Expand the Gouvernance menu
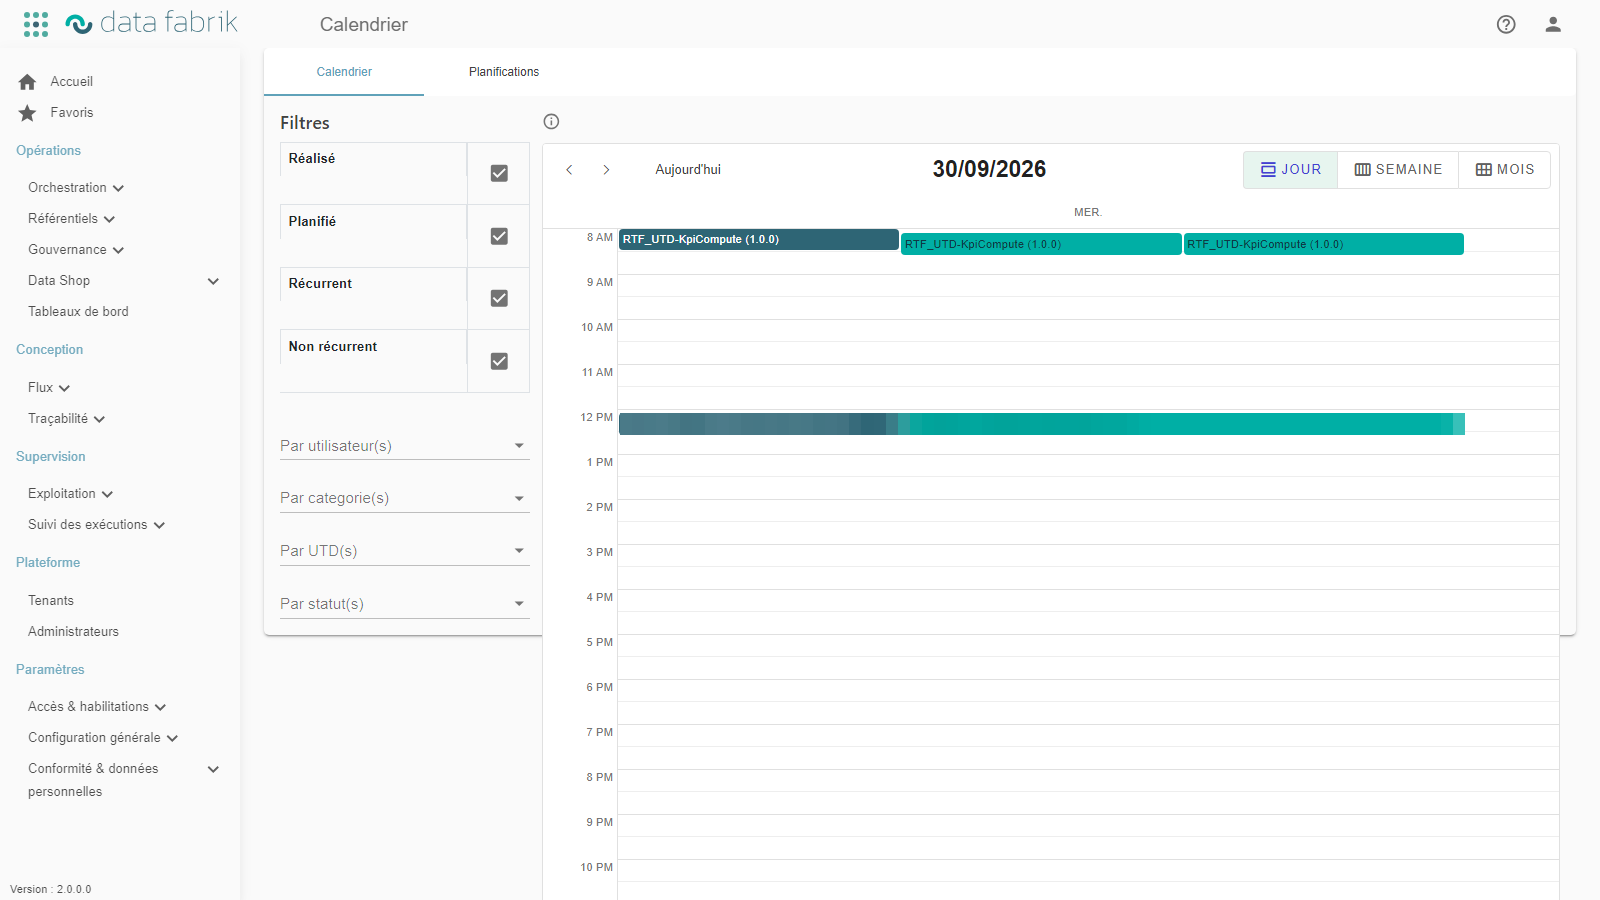 [x=76, y=250]
